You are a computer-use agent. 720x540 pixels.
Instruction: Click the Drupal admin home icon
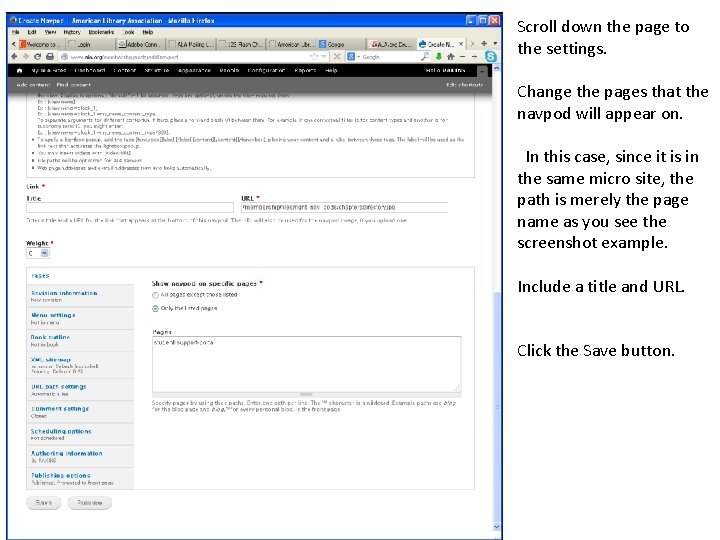pyautogui.click(x=19, y=70)
